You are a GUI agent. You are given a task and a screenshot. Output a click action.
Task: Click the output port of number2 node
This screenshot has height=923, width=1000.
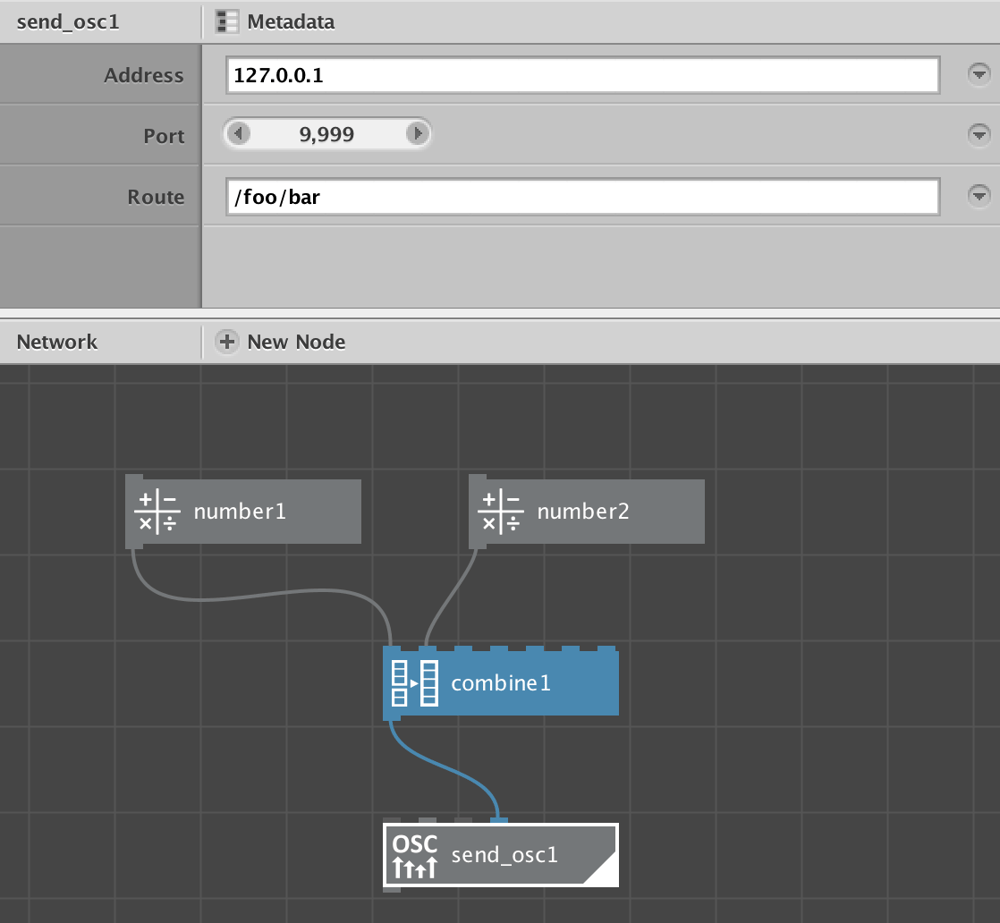[x=478, y=545]
